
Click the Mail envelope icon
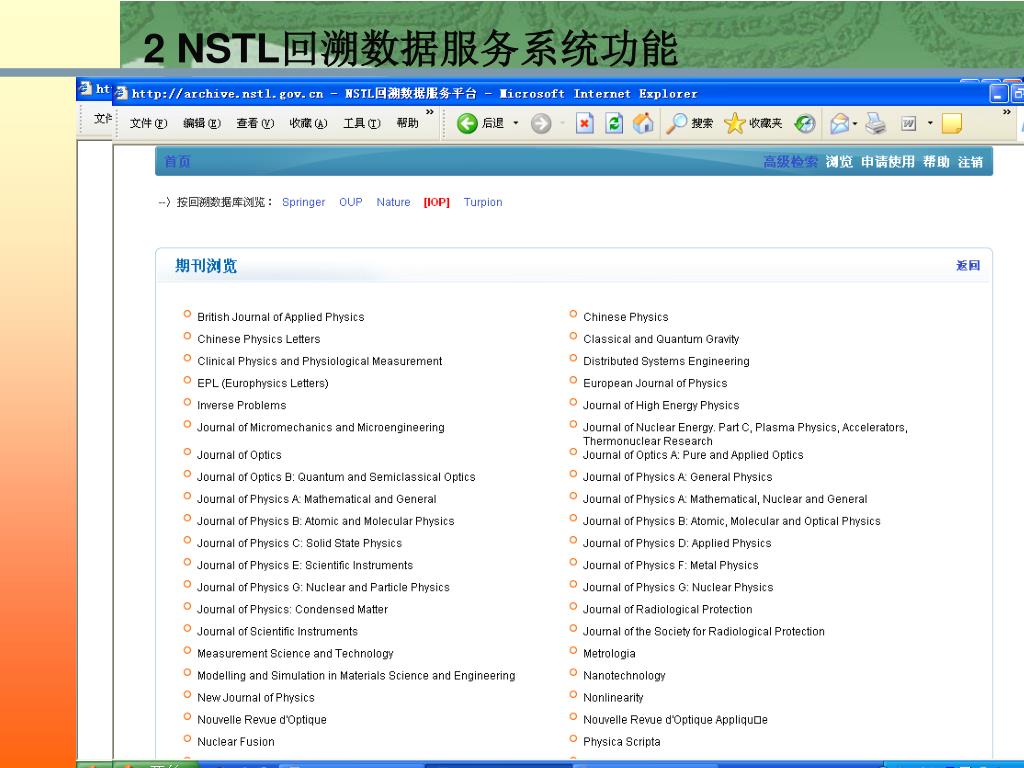(839, 123)
